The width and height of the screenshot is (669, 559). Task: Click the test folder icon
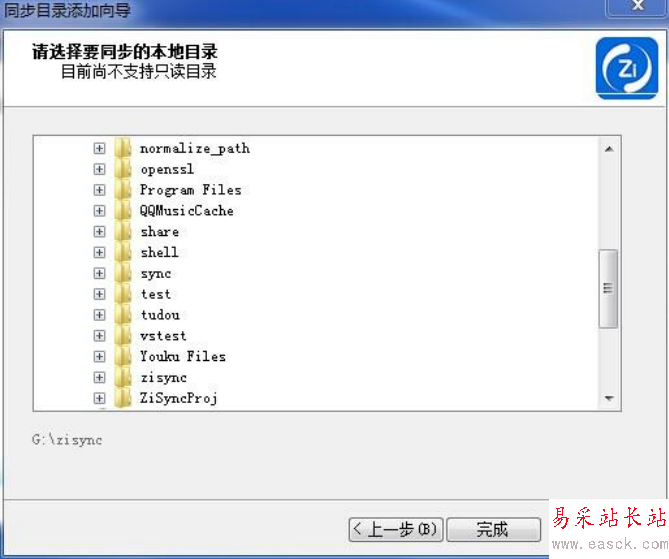click(x=123, y=294)
